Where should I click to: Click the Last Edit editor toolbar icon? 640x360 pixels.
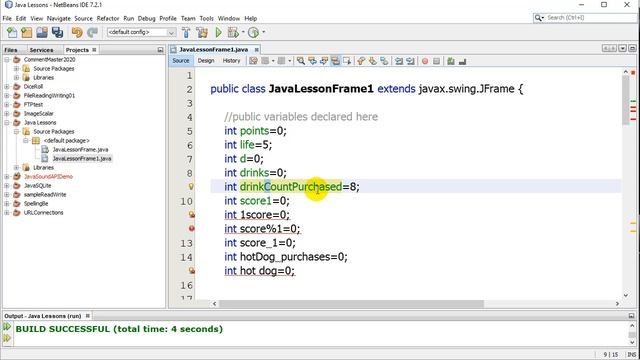point(253,61)
